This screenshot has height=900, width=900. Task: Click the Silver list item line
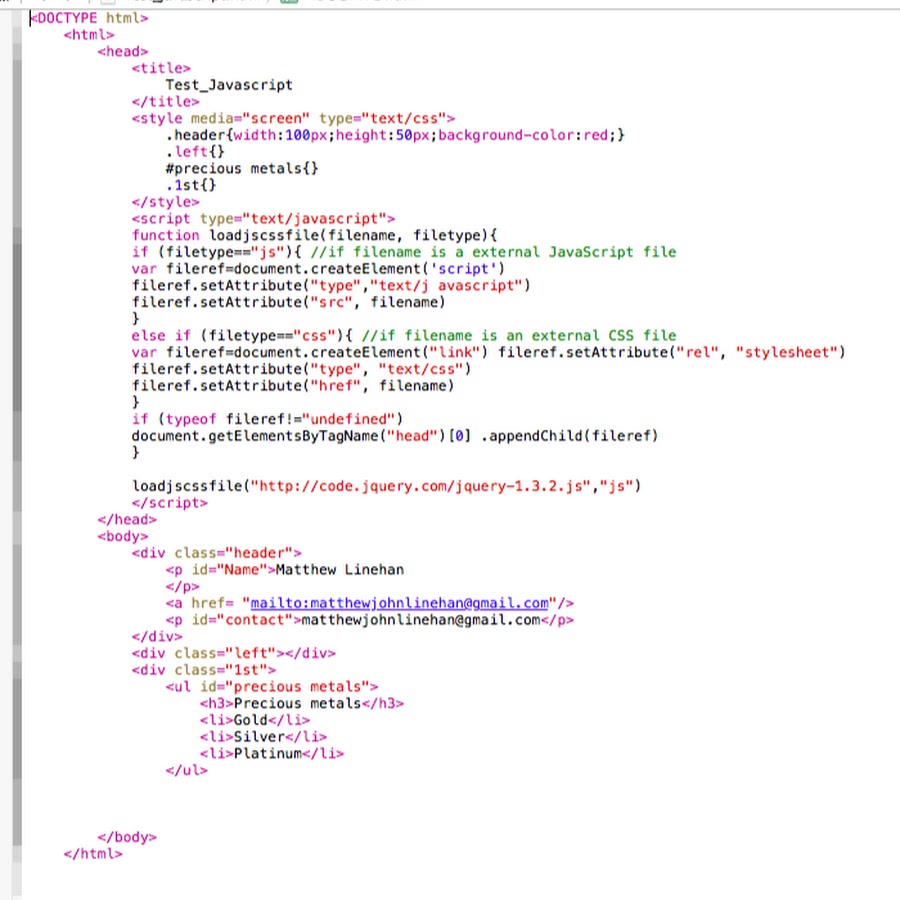click(263, 737)
